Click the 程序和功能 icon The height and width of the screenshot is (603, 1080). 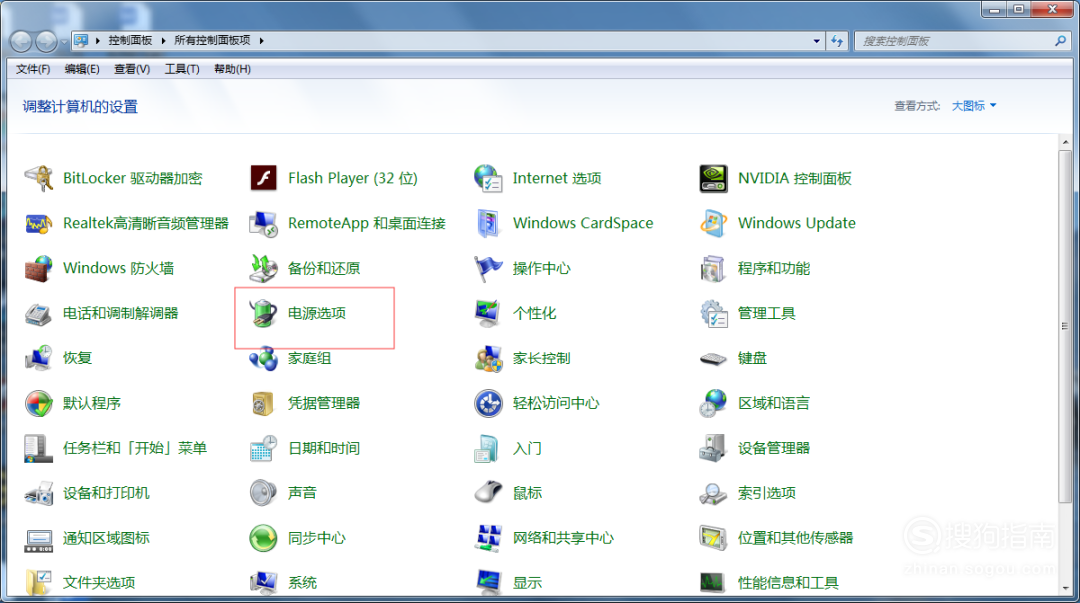point(713,268)
